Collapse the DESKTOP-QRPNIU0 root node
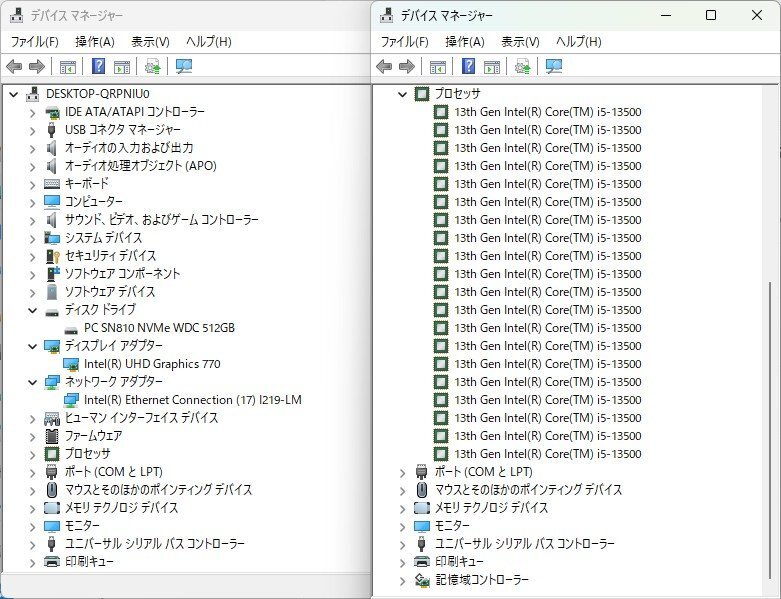The height and width of the screenshot is (599, 781). 13,94
